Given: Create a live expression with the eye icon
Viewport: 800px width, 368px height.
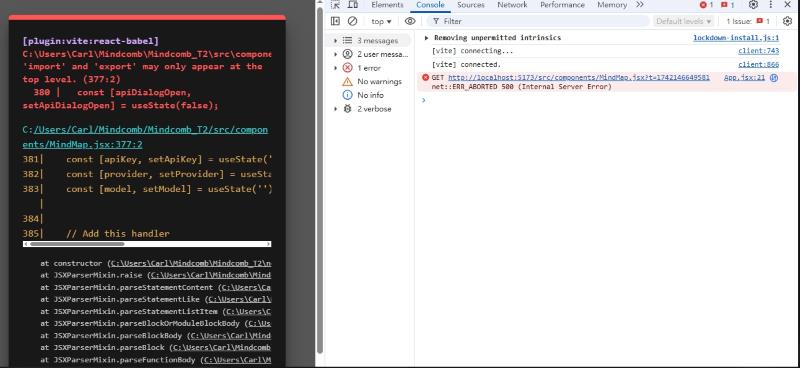Looking at the screenshot, I should [410, 21].
